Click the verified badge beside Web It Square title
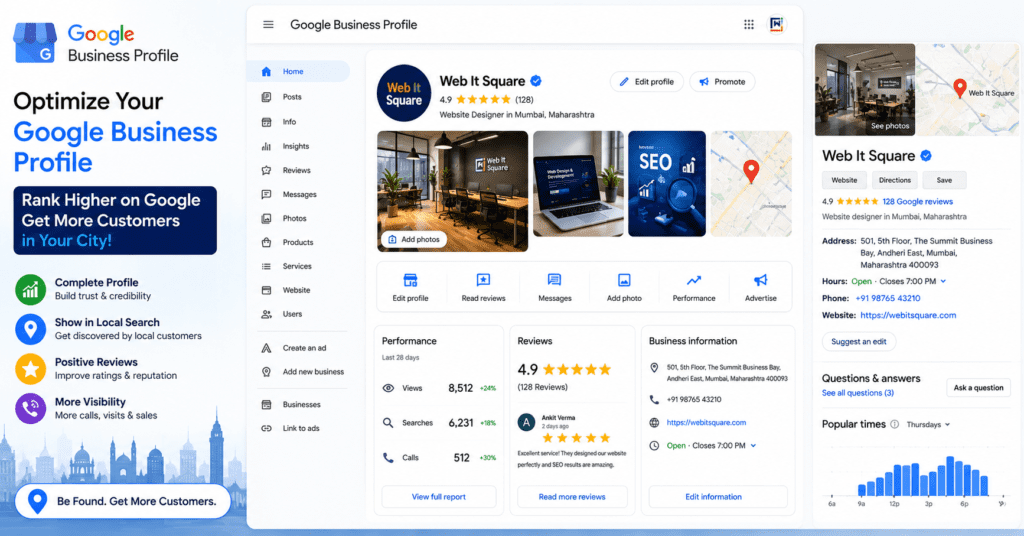1024x536 pixels. coord(536,81)
